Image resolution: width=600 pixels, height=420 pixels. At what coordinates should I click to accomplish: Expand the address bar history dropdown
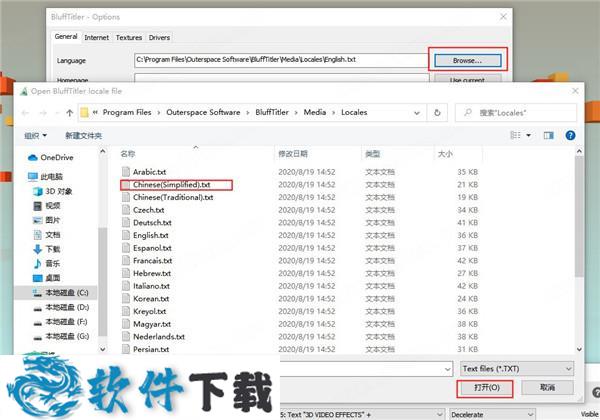pos(417,113)
